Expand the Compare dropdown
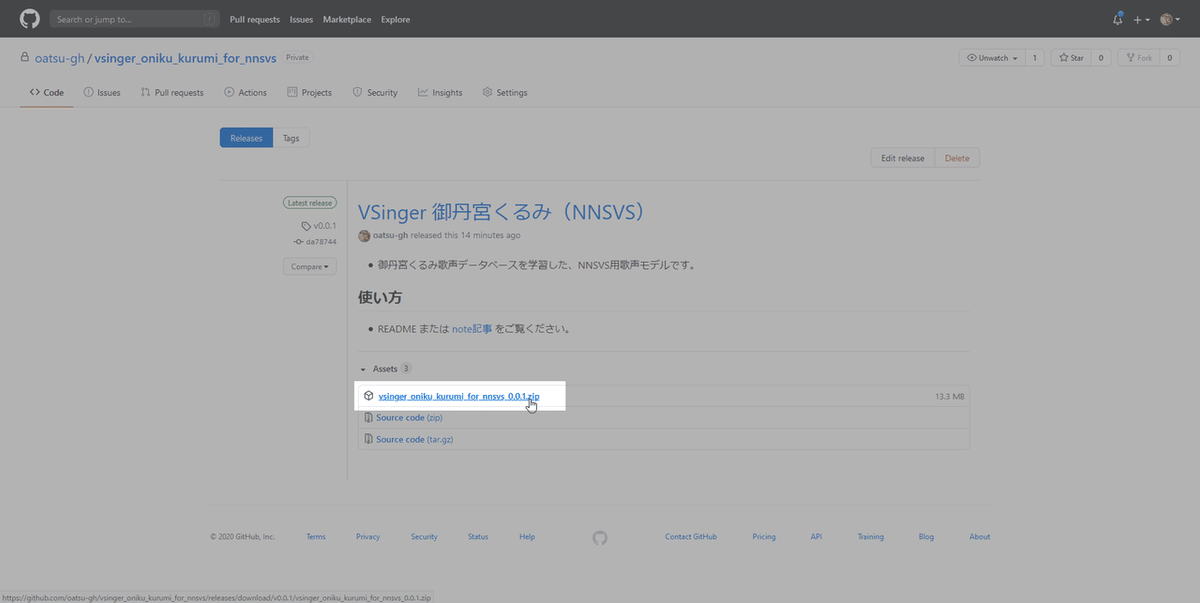 (x=309, y=267)
